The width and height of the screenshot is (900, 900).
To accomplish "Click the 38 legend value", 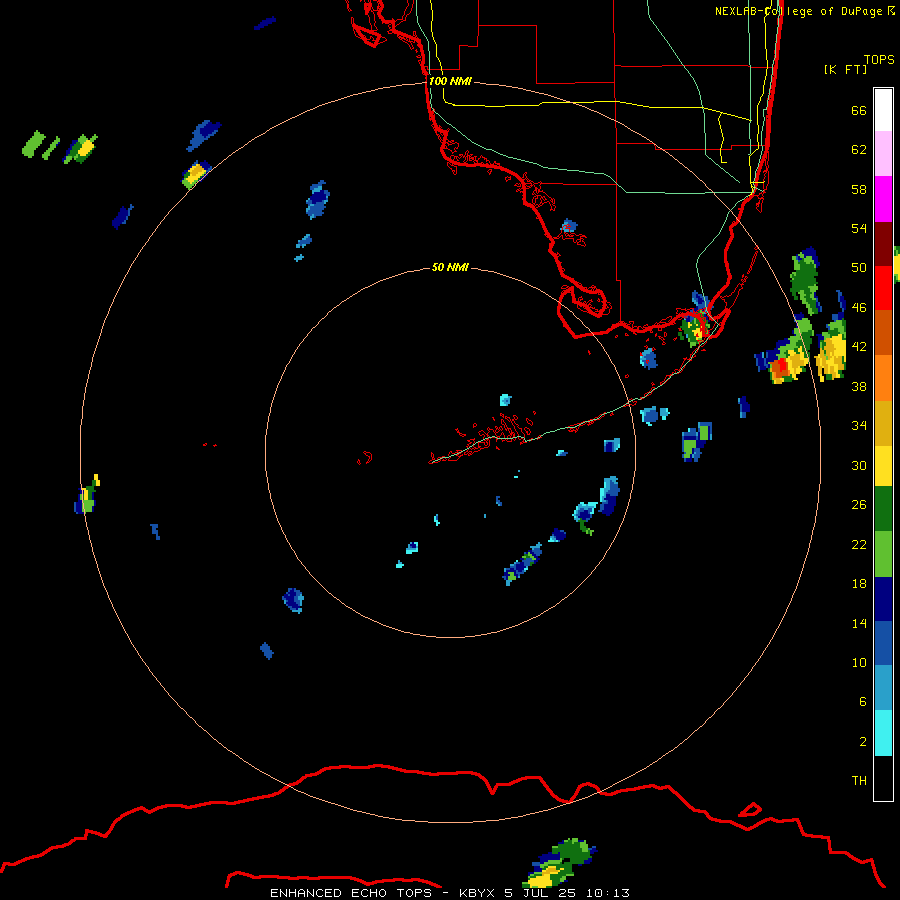I will point(859,386).
